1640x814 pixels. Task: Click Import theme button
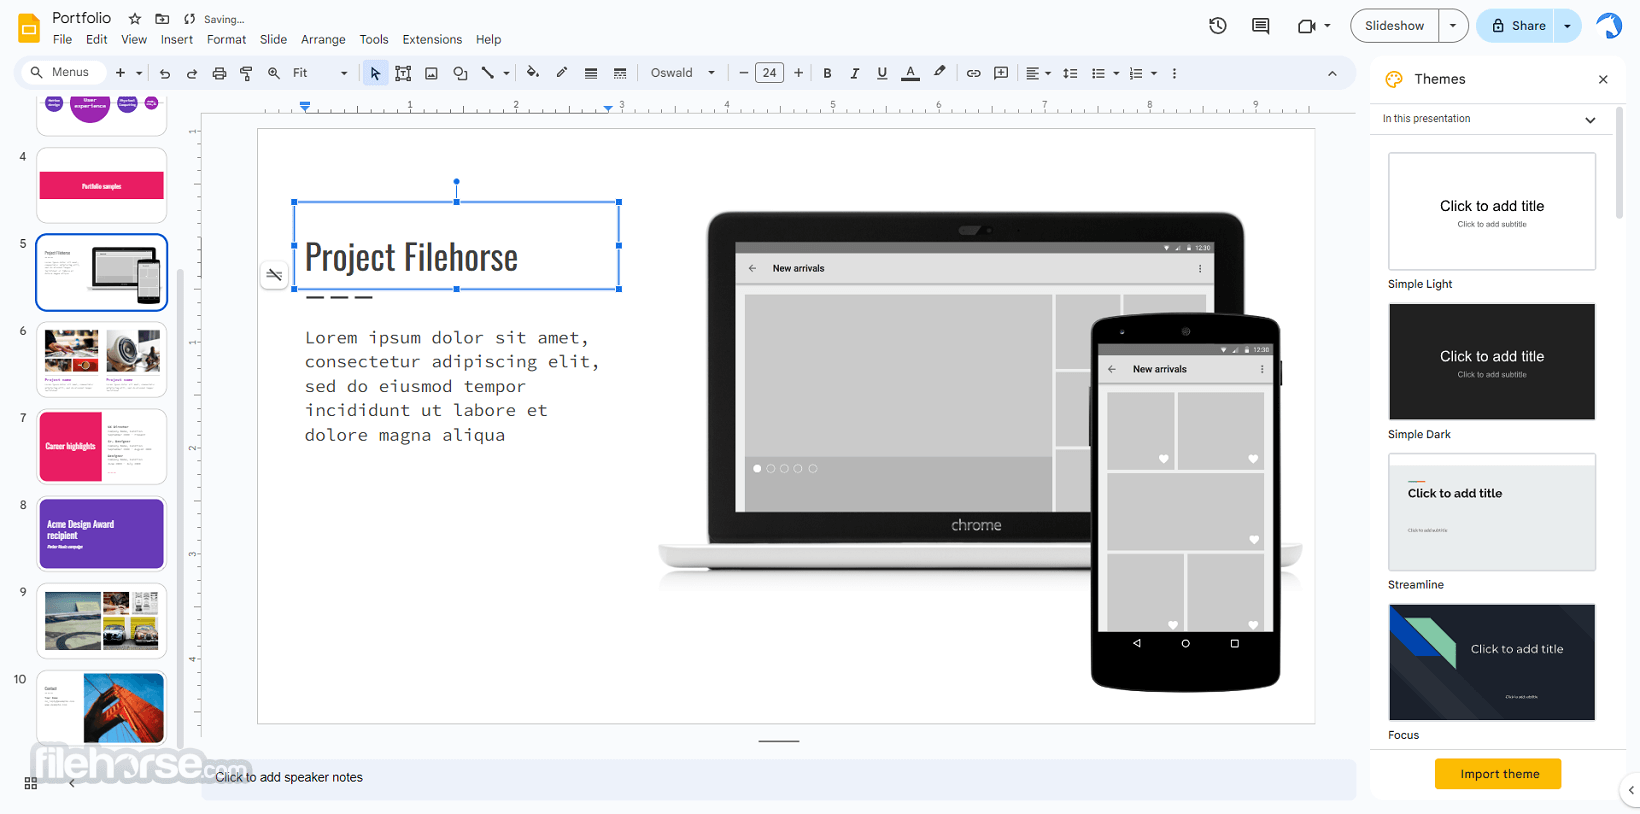point(1498,774)
